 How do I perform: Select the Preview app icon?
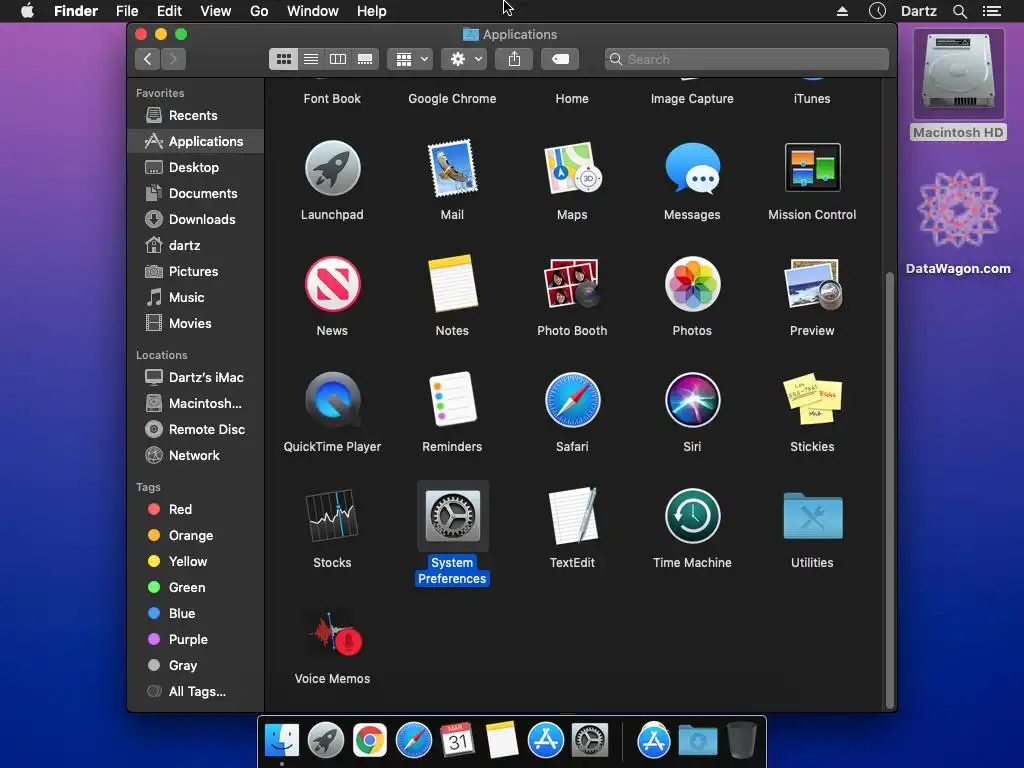coord(812,284)
